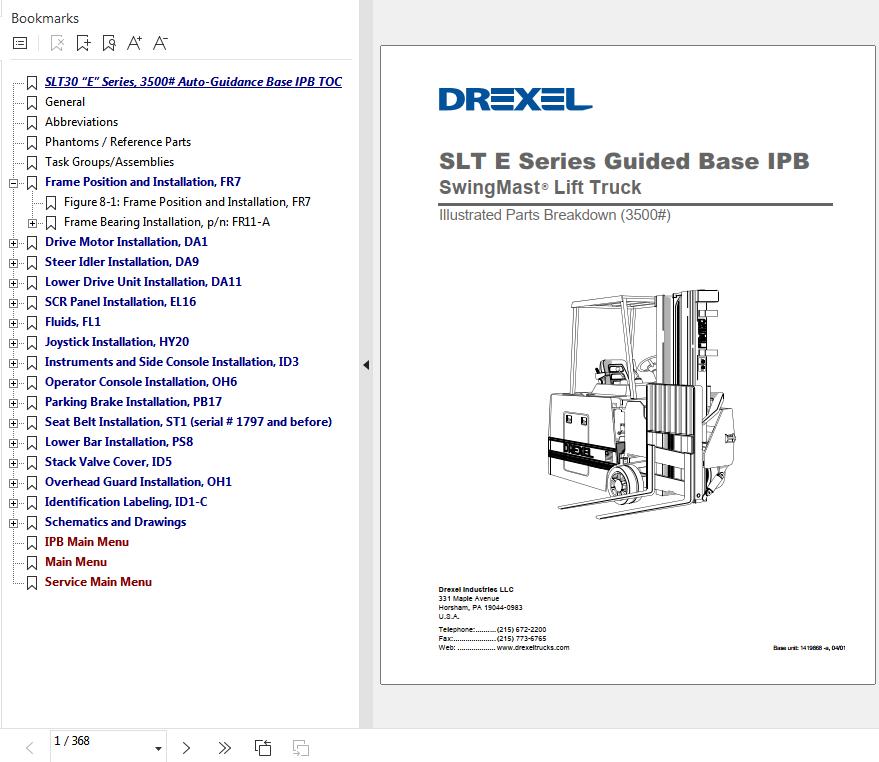Decrease bookmark text size icon
The width and height of the screenshot is (879, 762).
click(x=160, y=43)
